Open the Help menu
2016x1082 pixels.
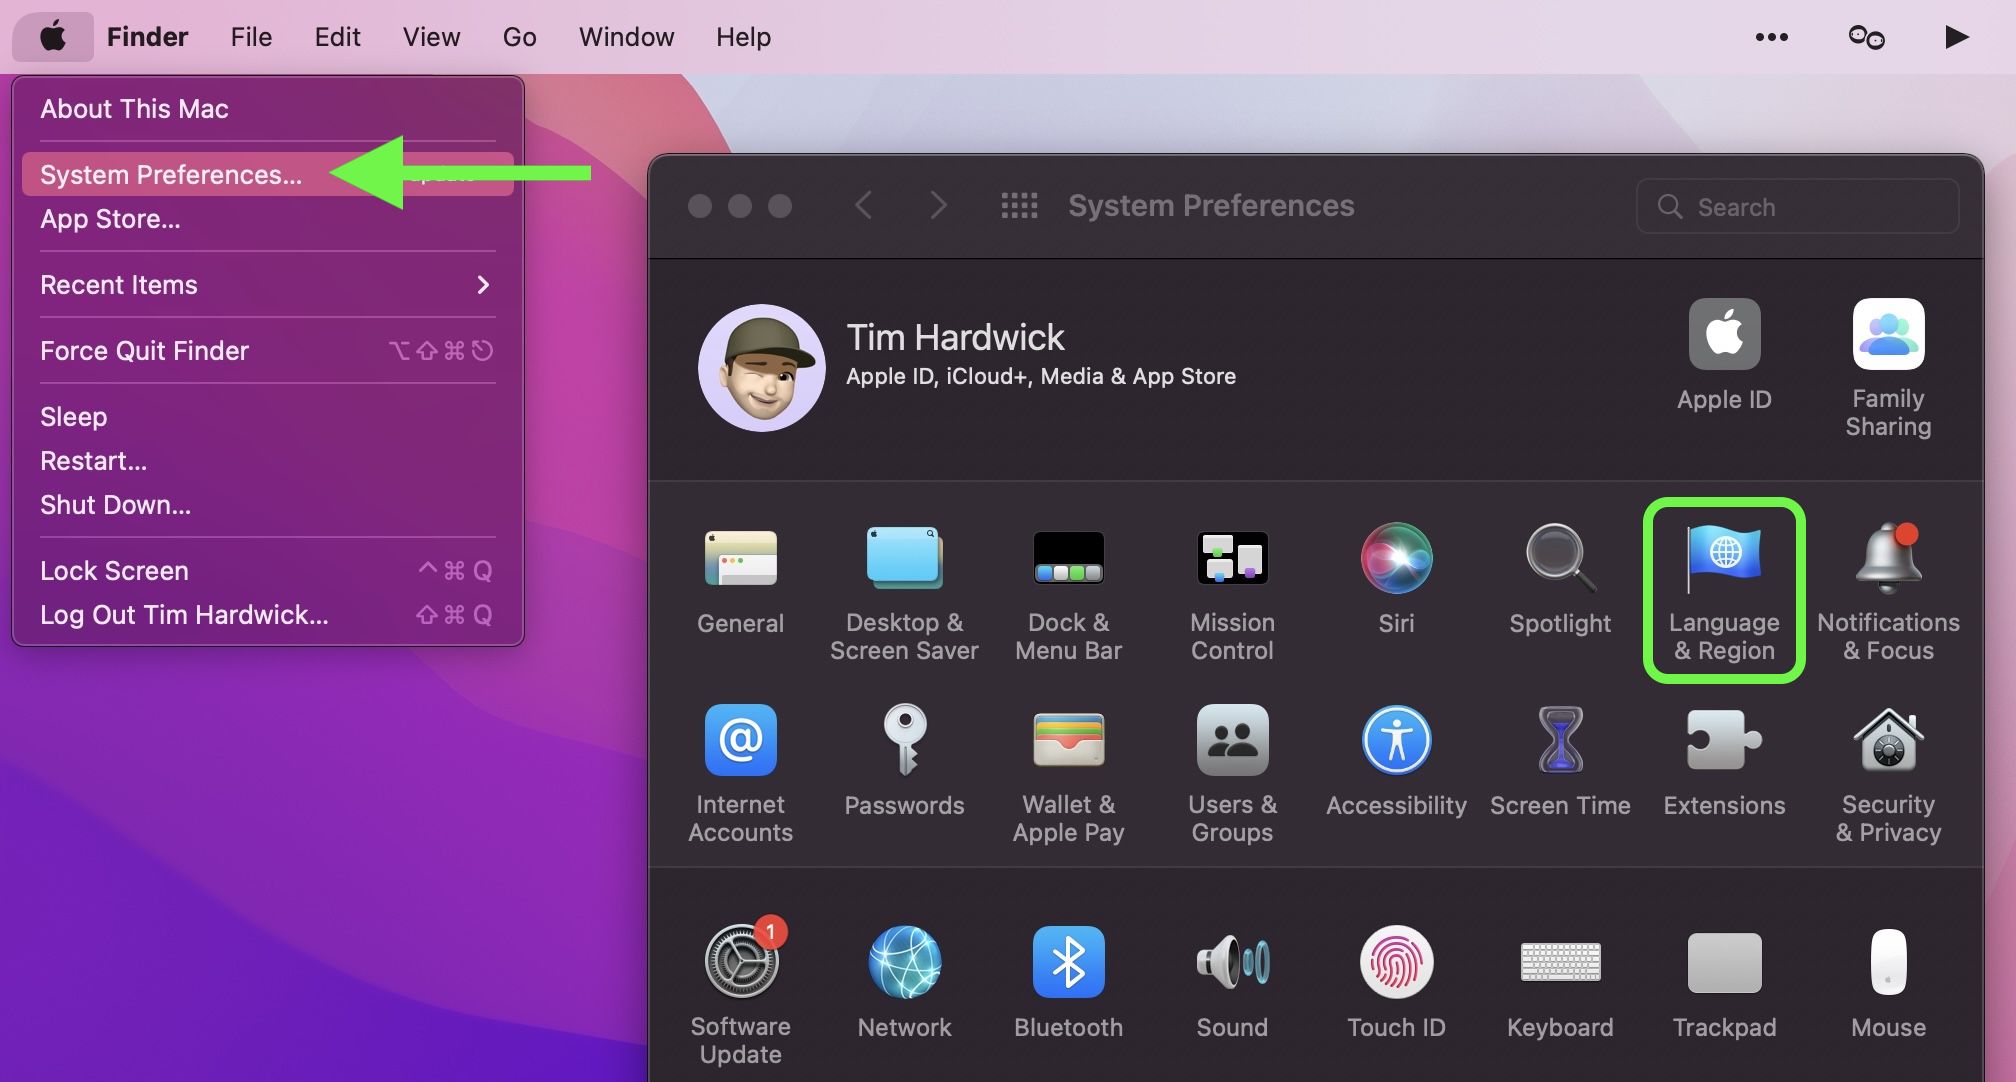pyautogui.click(x=743, y=37)
